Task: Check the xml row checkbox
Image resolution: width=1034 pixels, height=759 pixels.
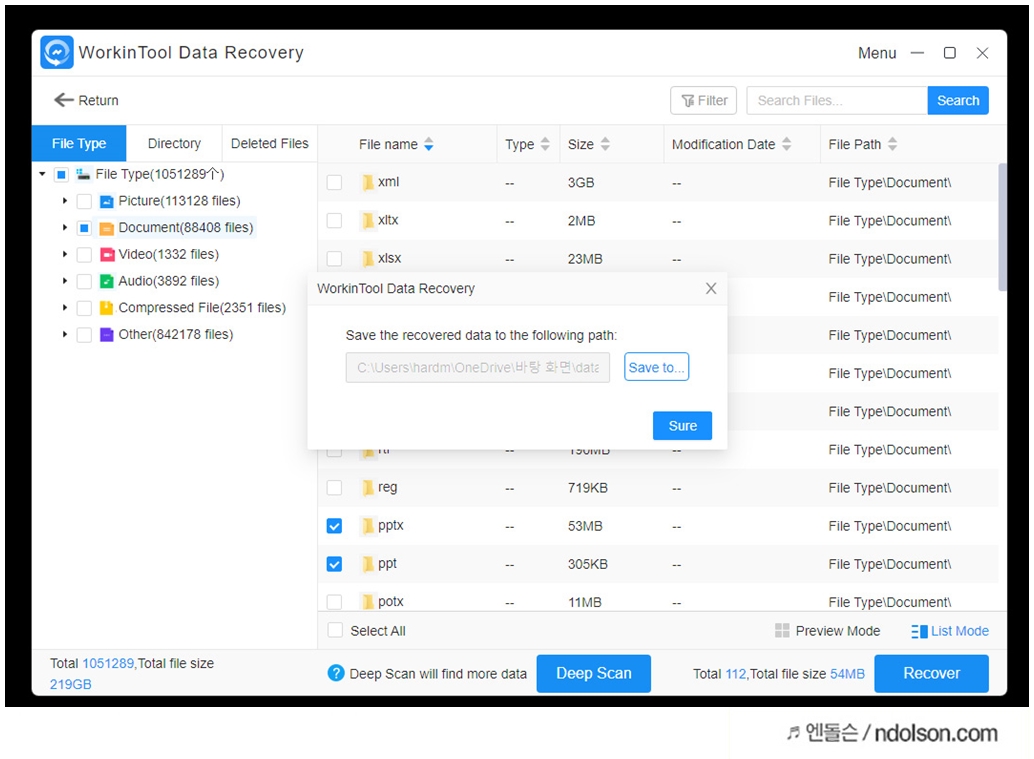Action: click(334, 182)
